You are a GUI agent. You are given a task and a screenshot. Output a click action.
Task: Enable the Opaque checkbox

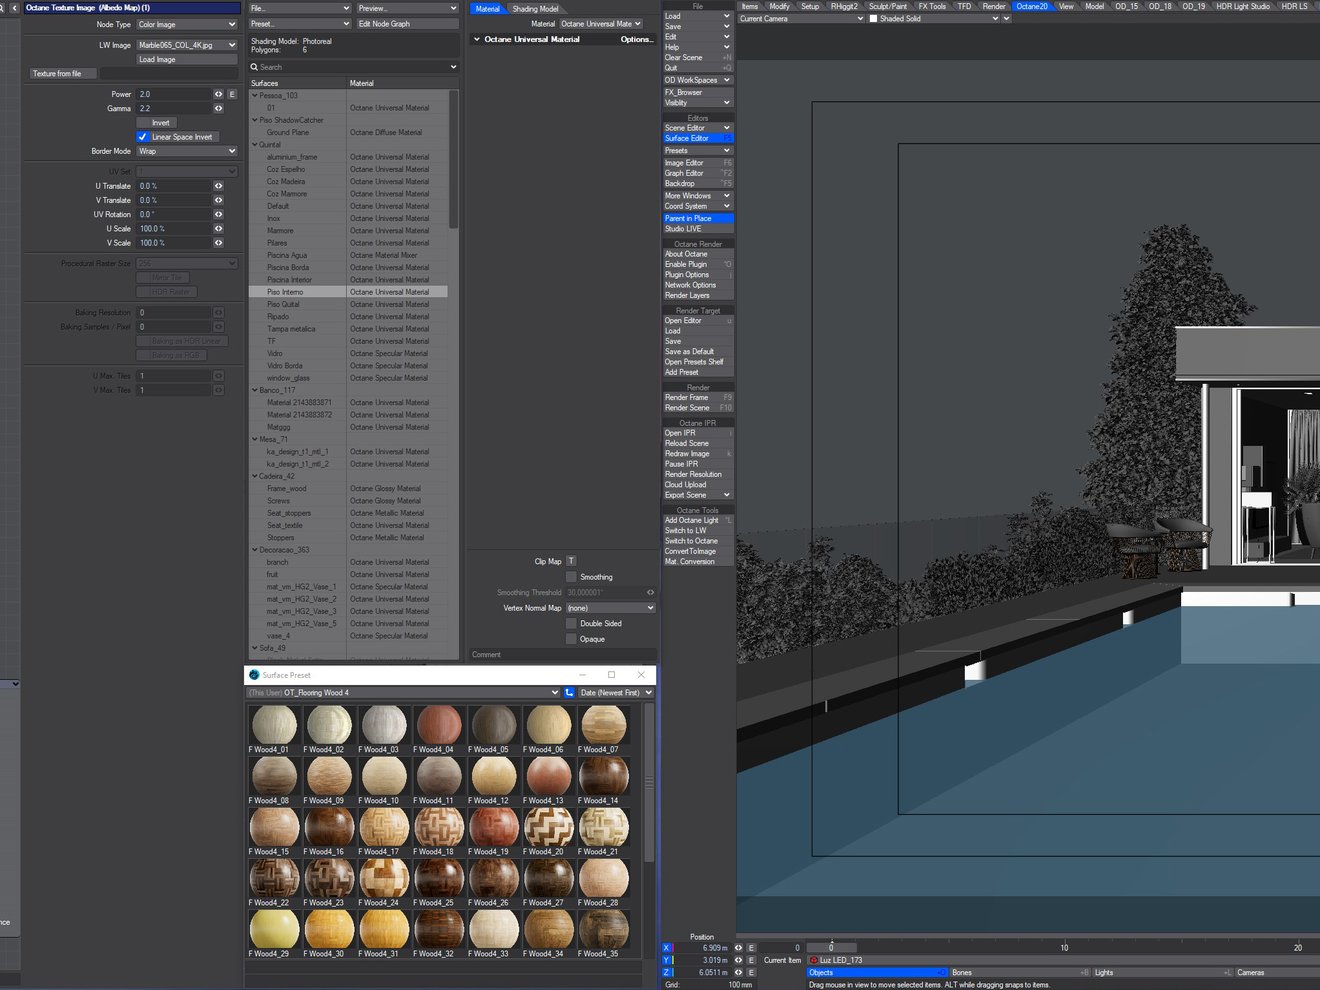coord(571,639)
